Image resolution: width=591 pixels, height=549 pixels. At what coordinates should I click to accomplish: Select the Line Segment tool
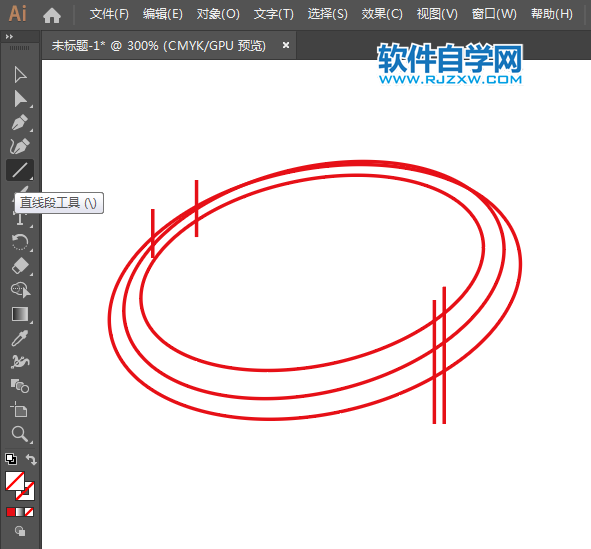20,170
